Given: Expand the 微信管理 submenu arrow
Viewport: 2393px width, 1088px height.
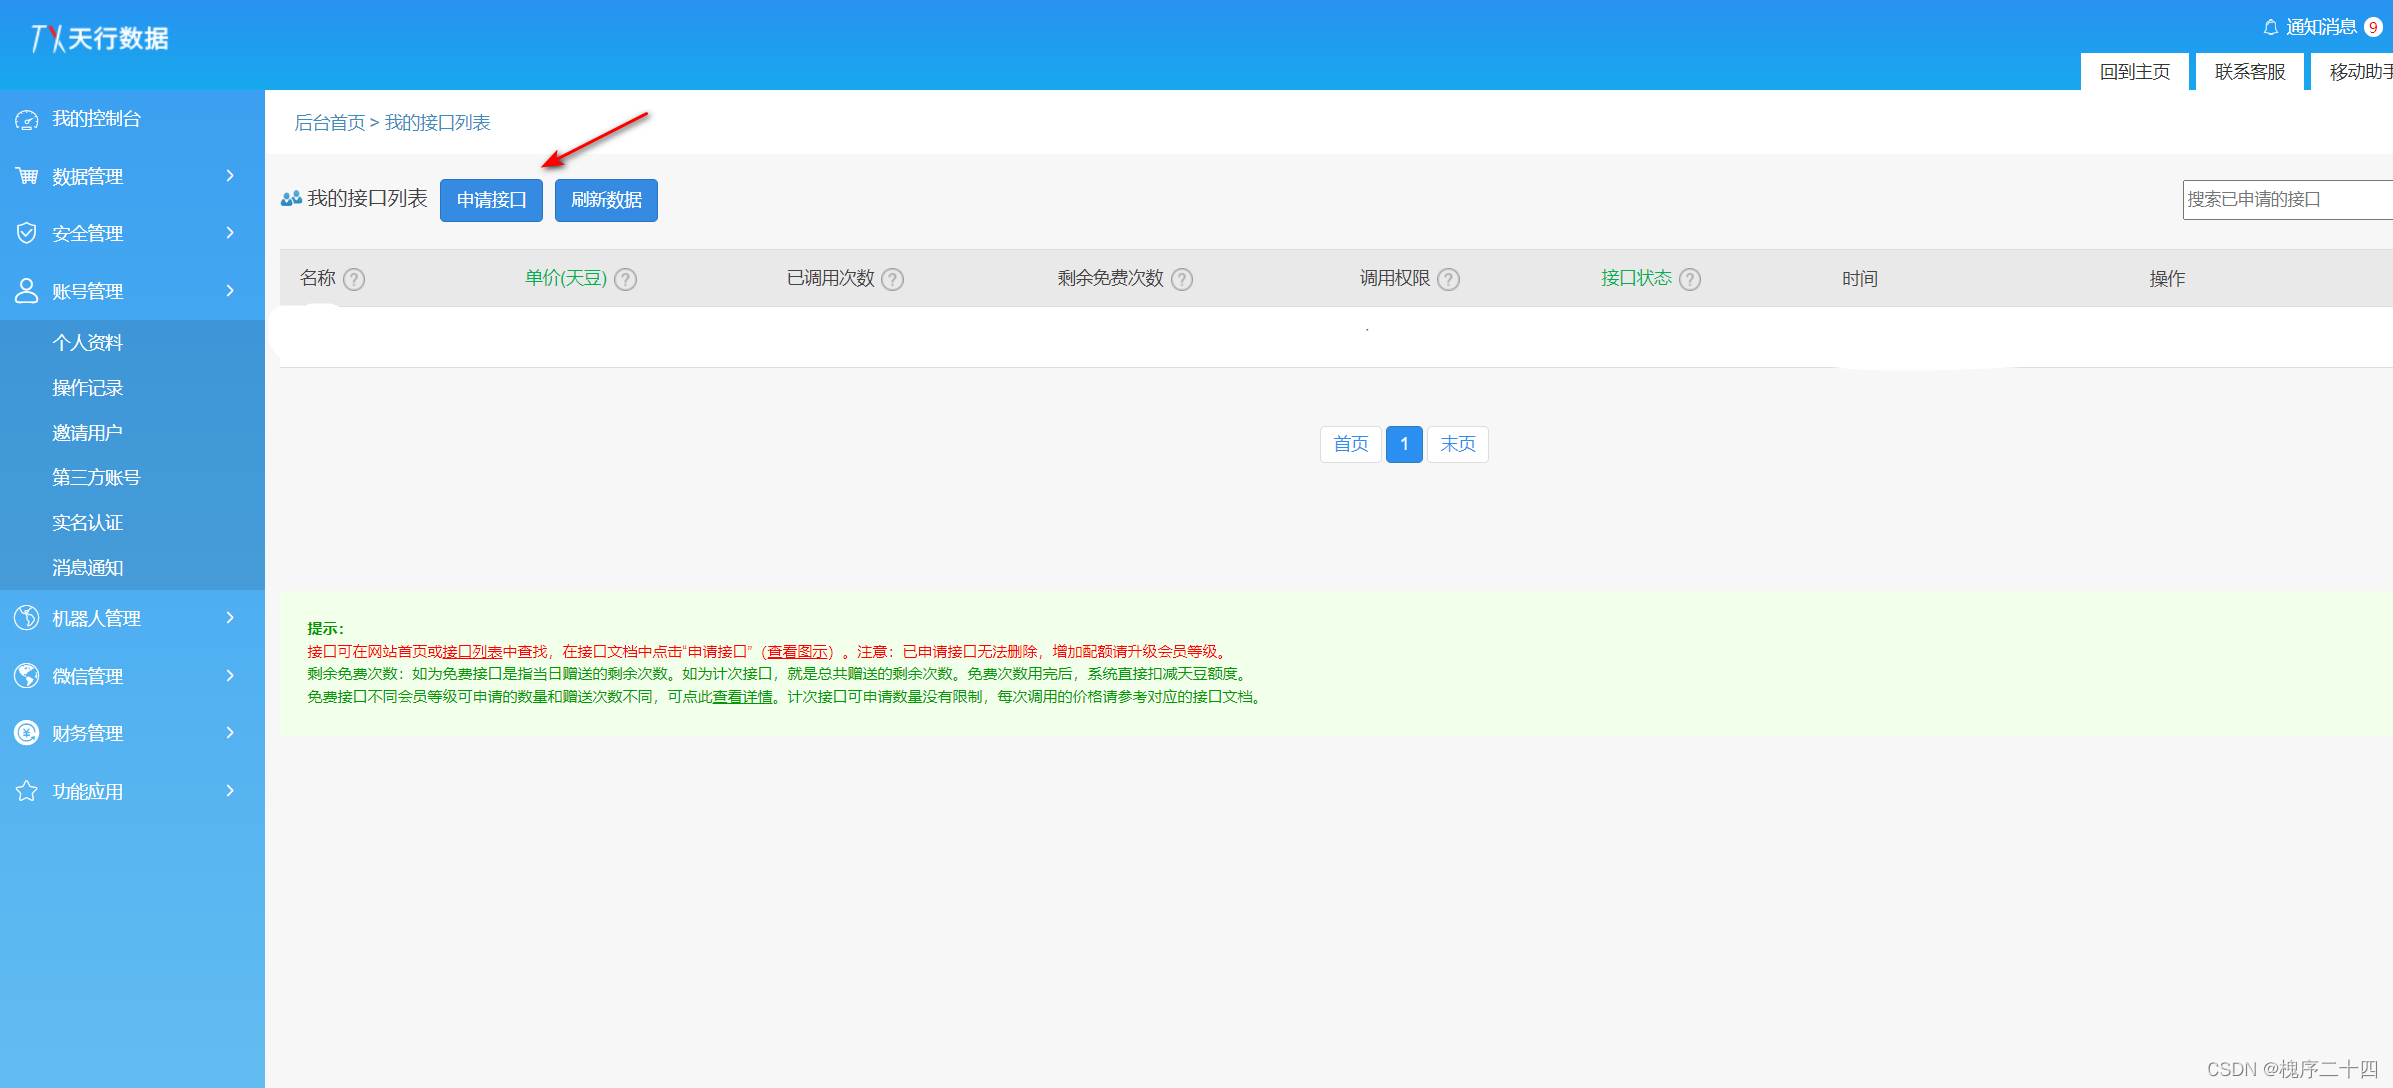Looking at the screenshot, I should coord(231,676).
